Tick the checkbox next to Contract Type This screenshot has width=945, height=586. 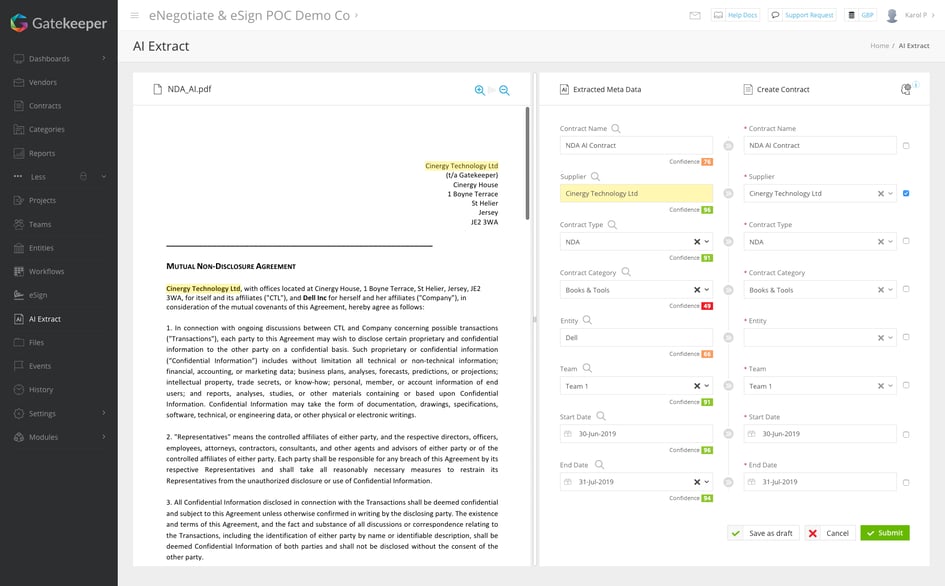click(x=906, y=240)
